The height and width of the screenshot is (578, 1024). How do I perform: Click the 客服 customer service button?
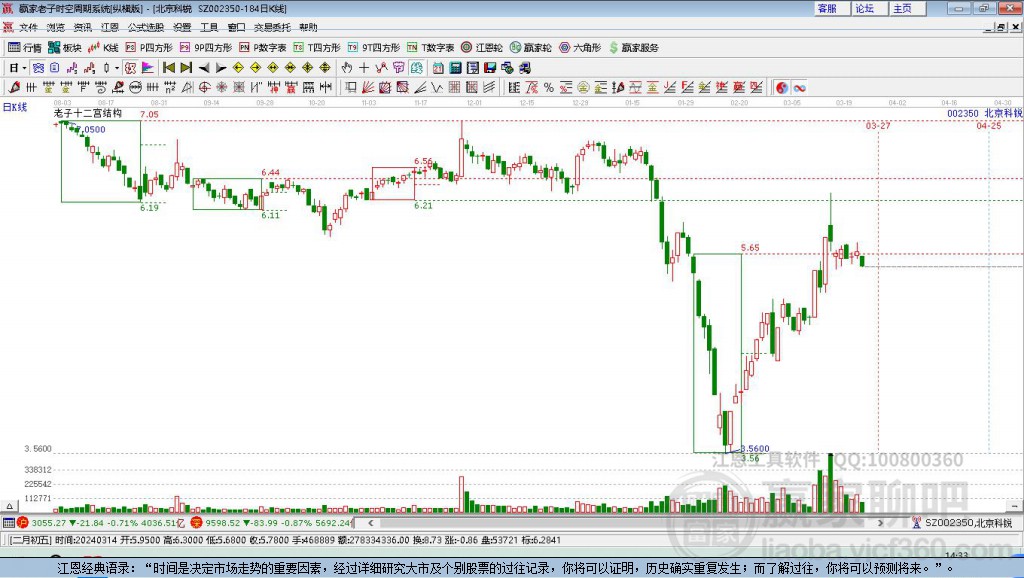tap(831, 8)
